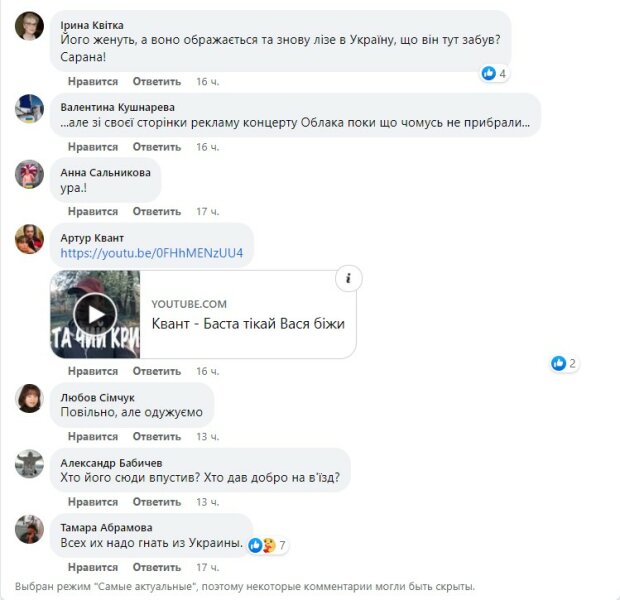This screenshot has height=600, width=620.
Task: Open Артур Квант's profile name
Action: (92, 238)
